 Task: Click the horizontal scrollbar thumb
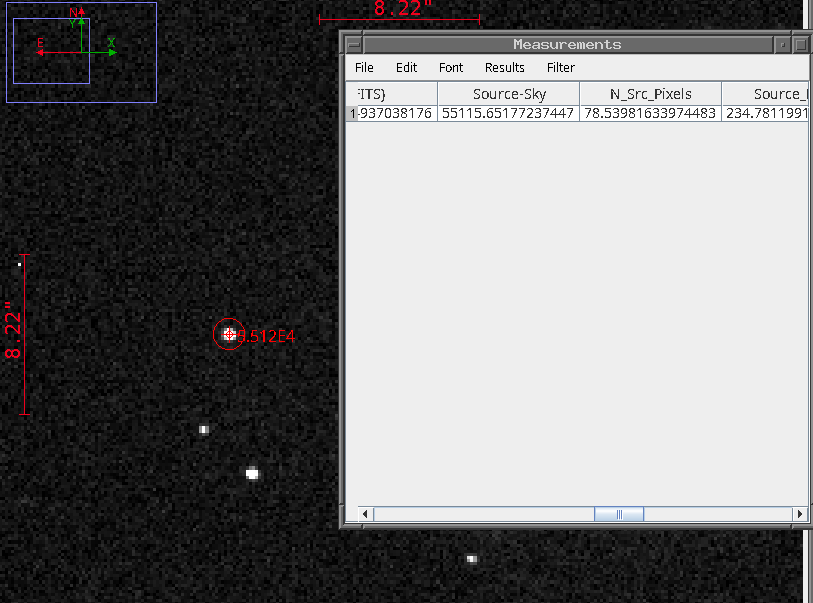coord(619,514)
